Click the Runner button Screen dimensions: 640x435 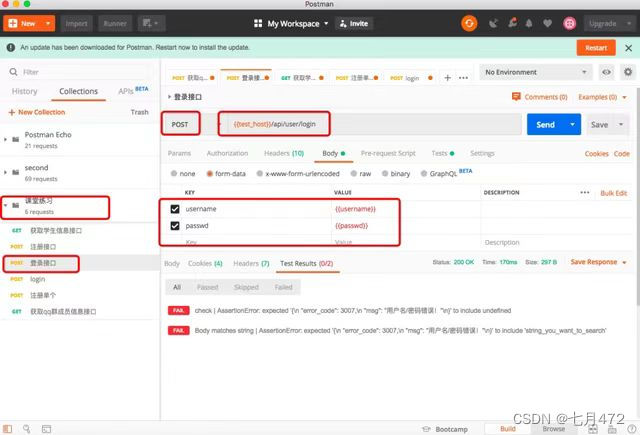[x=115, y=23]
